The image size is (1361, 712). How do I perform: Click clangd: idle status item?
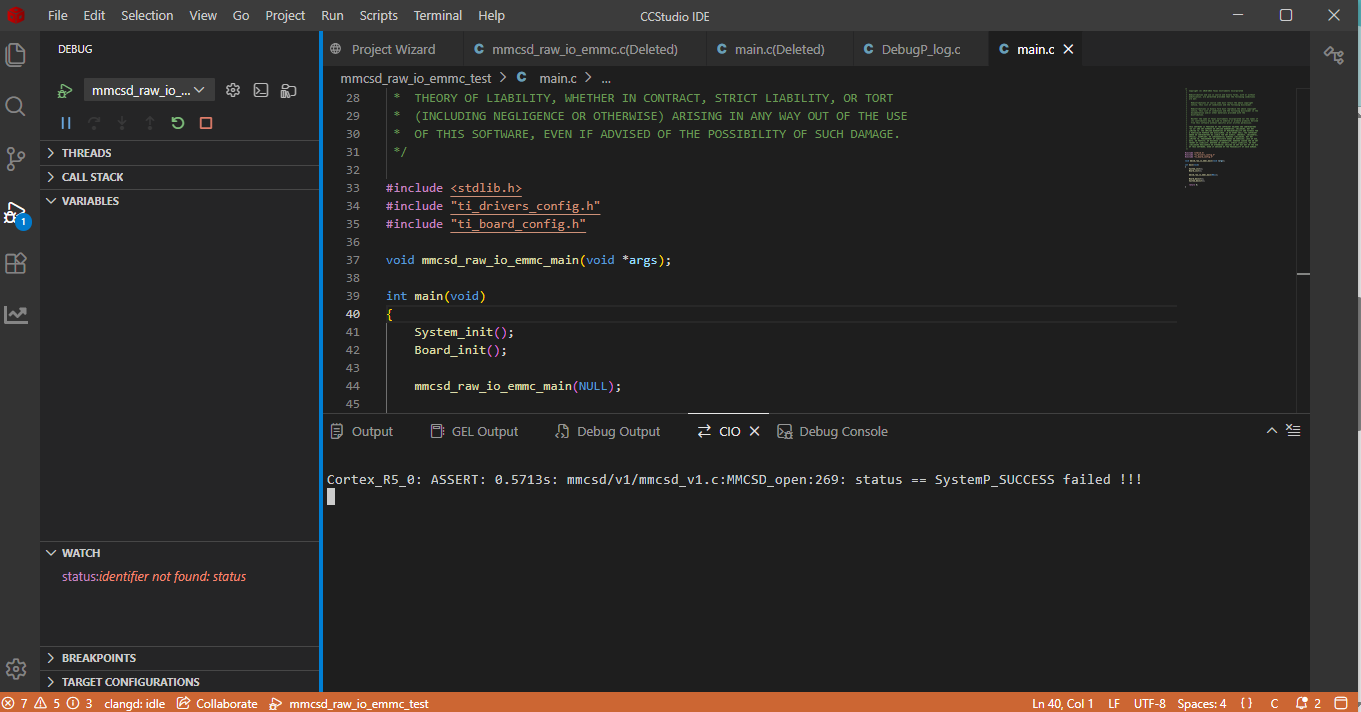tap(135, 703)
